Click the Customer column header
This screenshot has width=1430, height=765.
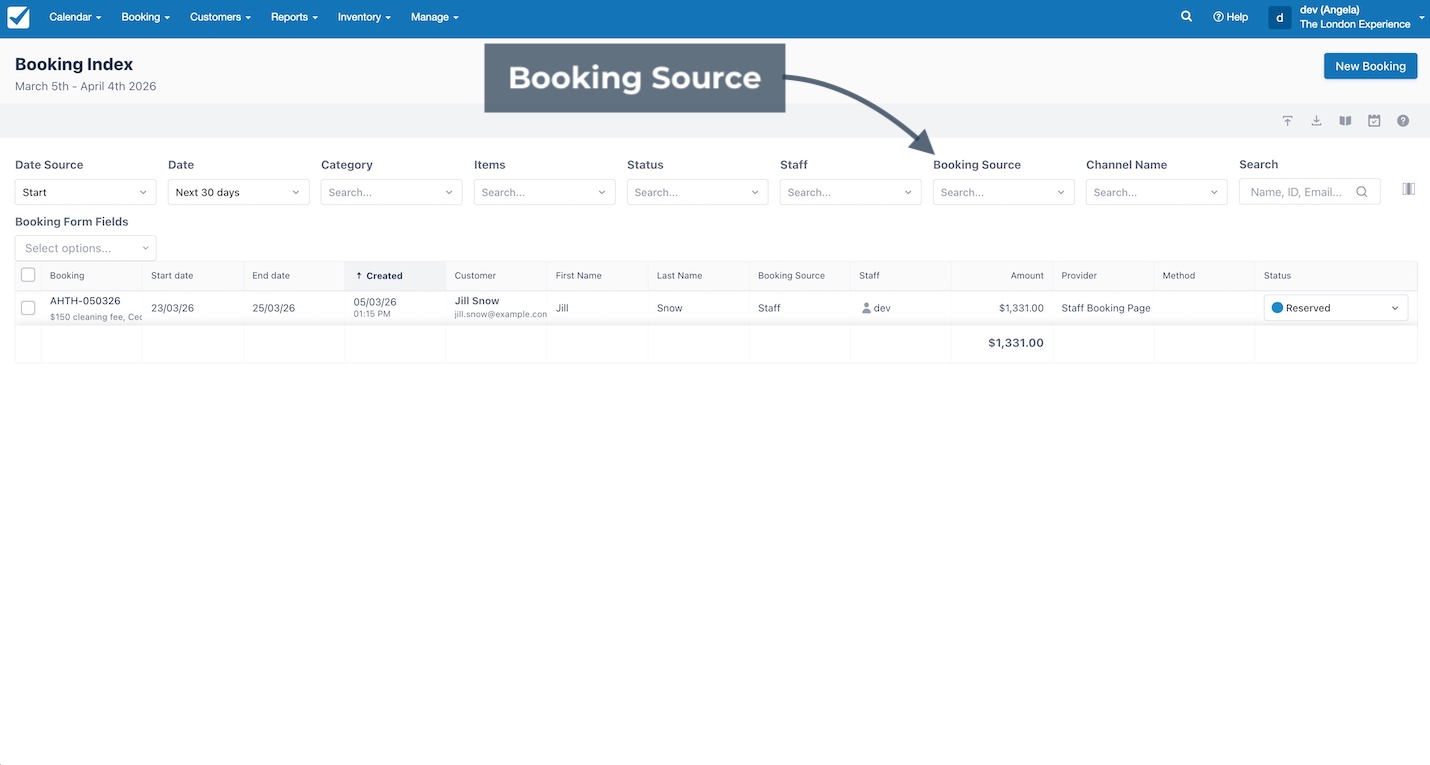click(496, 275)
